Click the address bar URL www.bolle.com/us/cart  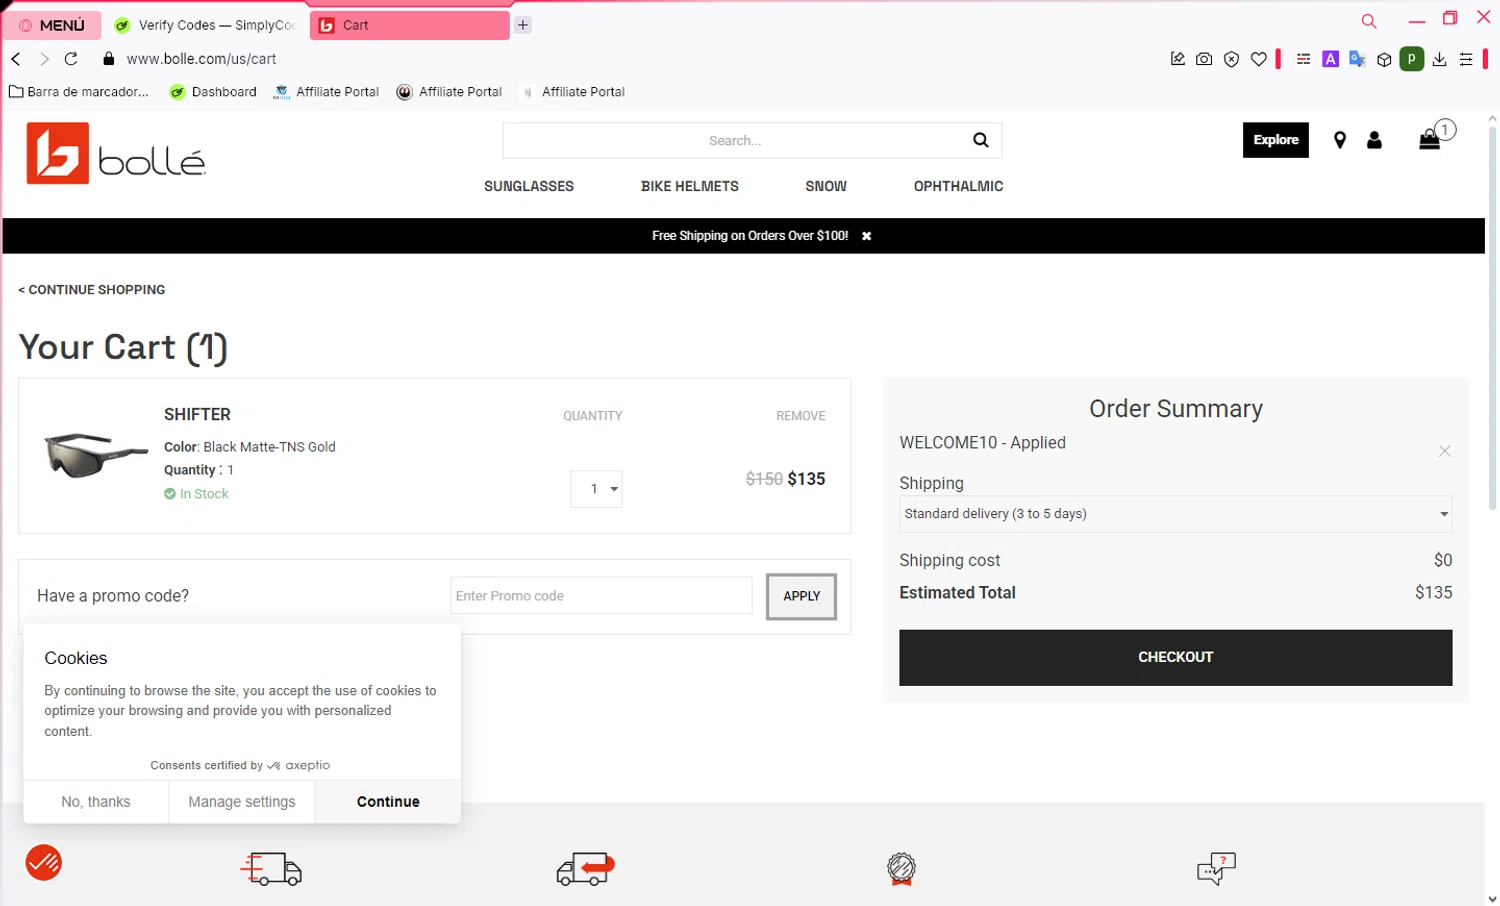[201, 59]
